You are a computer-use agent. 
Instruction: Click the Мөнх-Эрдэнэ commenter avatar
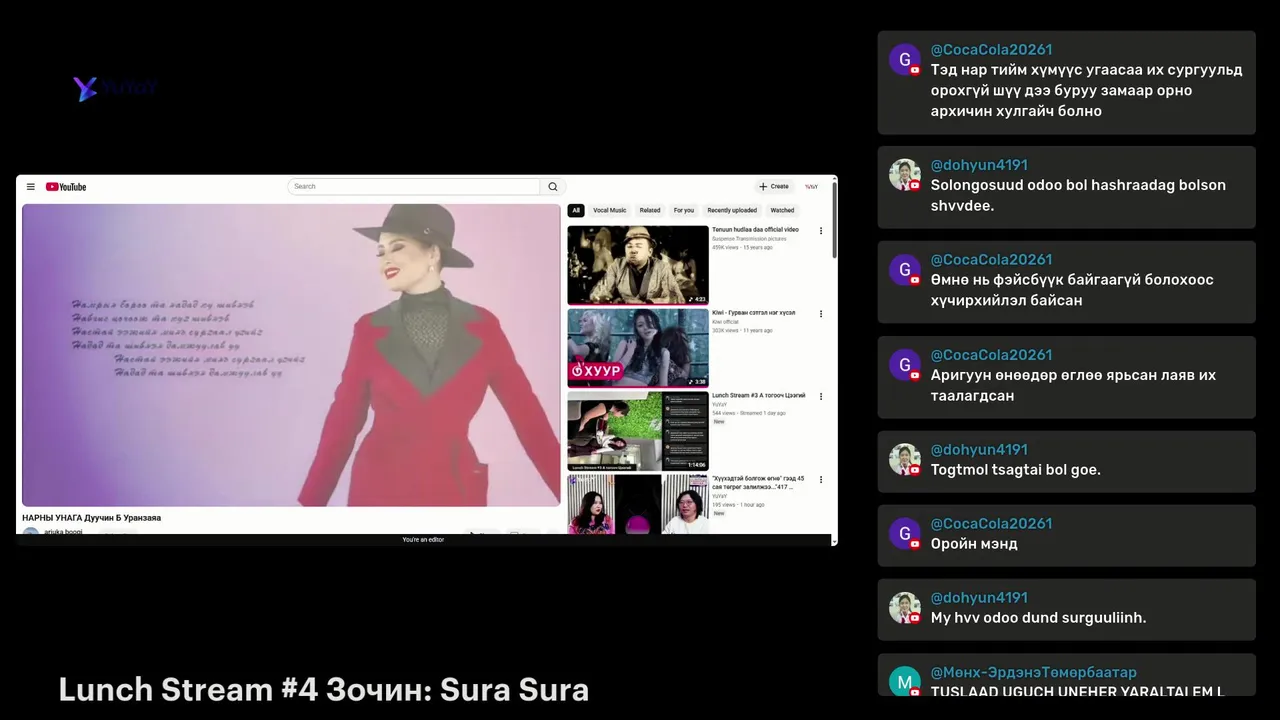(905, 681)
